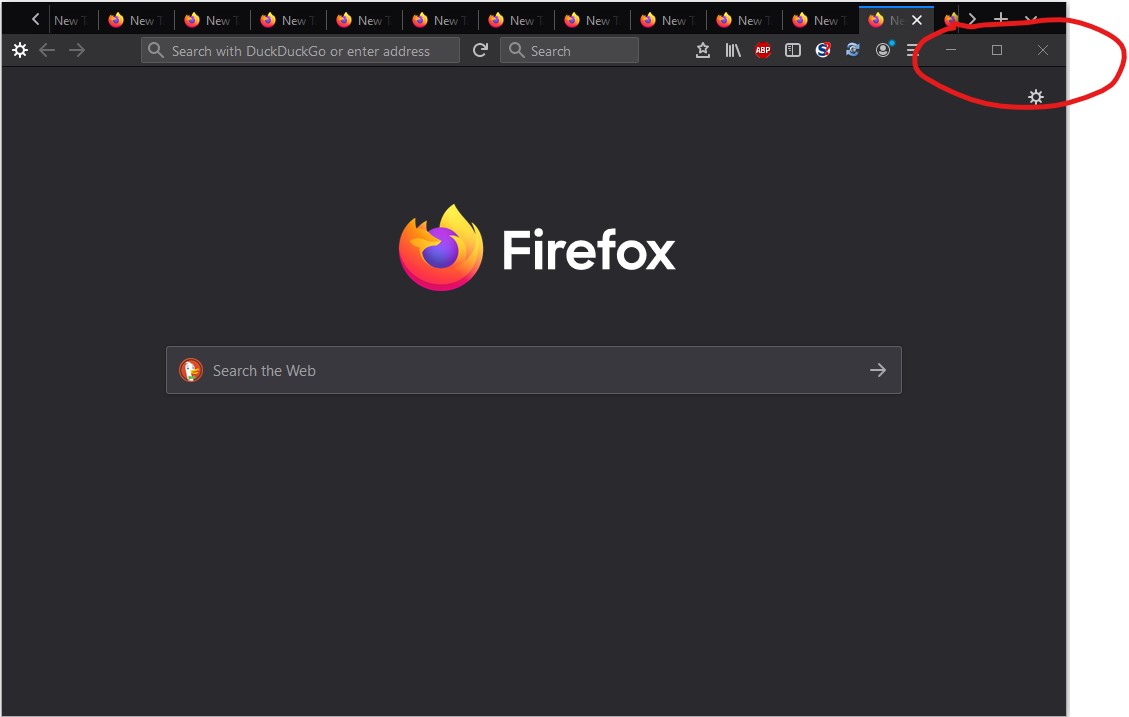Open a new tab with the plus button
The image size is (1129, 717).
(x=1001, y=19)
